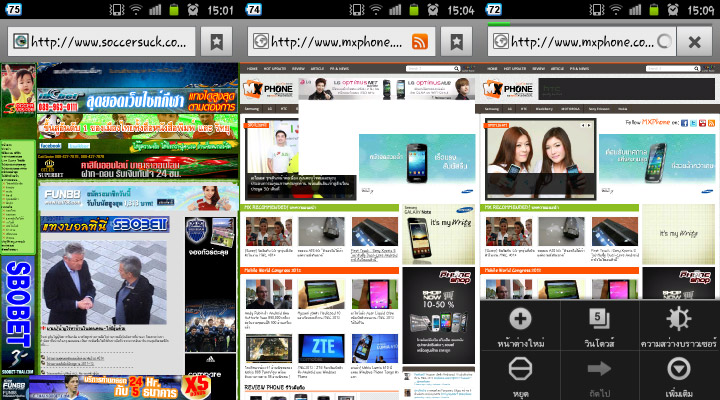Tap the notification badge showing 74
This screenshot has width=720, height=400.
coord(253,9)
